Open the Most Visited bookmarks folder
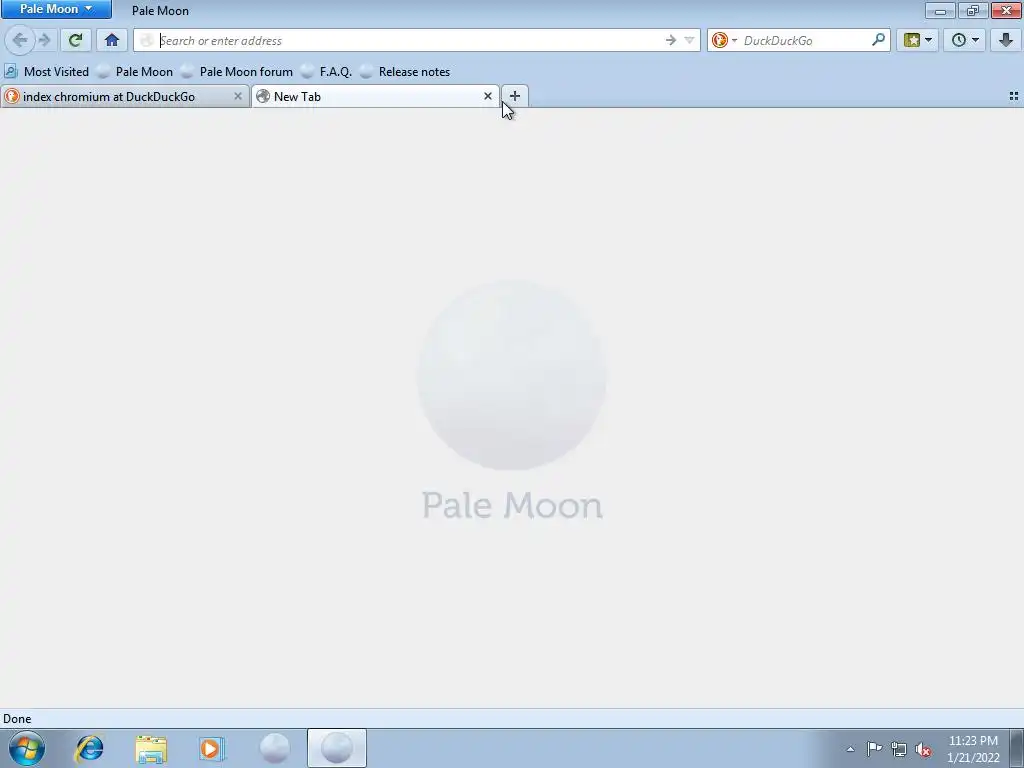Viewport: 1024px width, 768px height. point(46,72)
